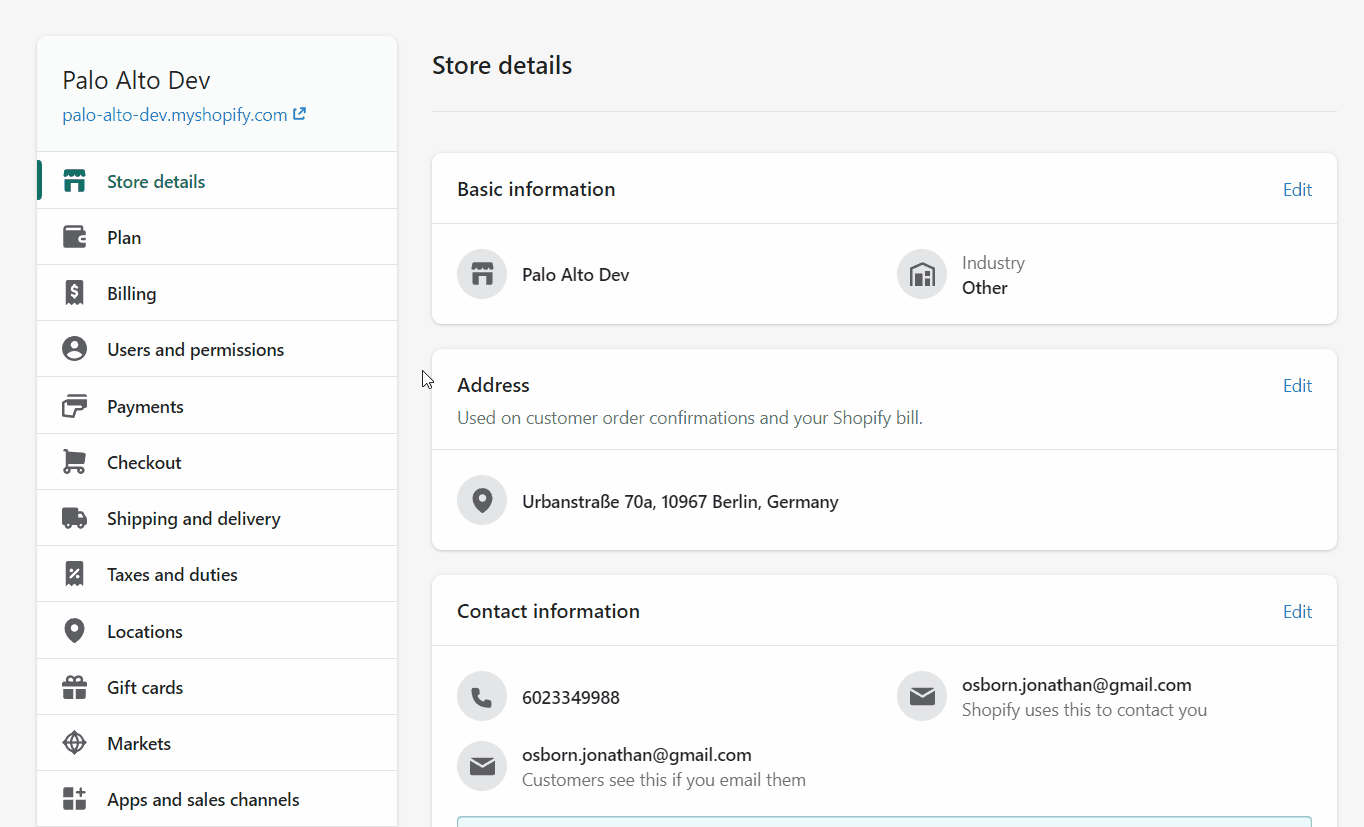1364x827 pixels.
Task: Click the Checkout shopping cart icon
Action: 74,462
